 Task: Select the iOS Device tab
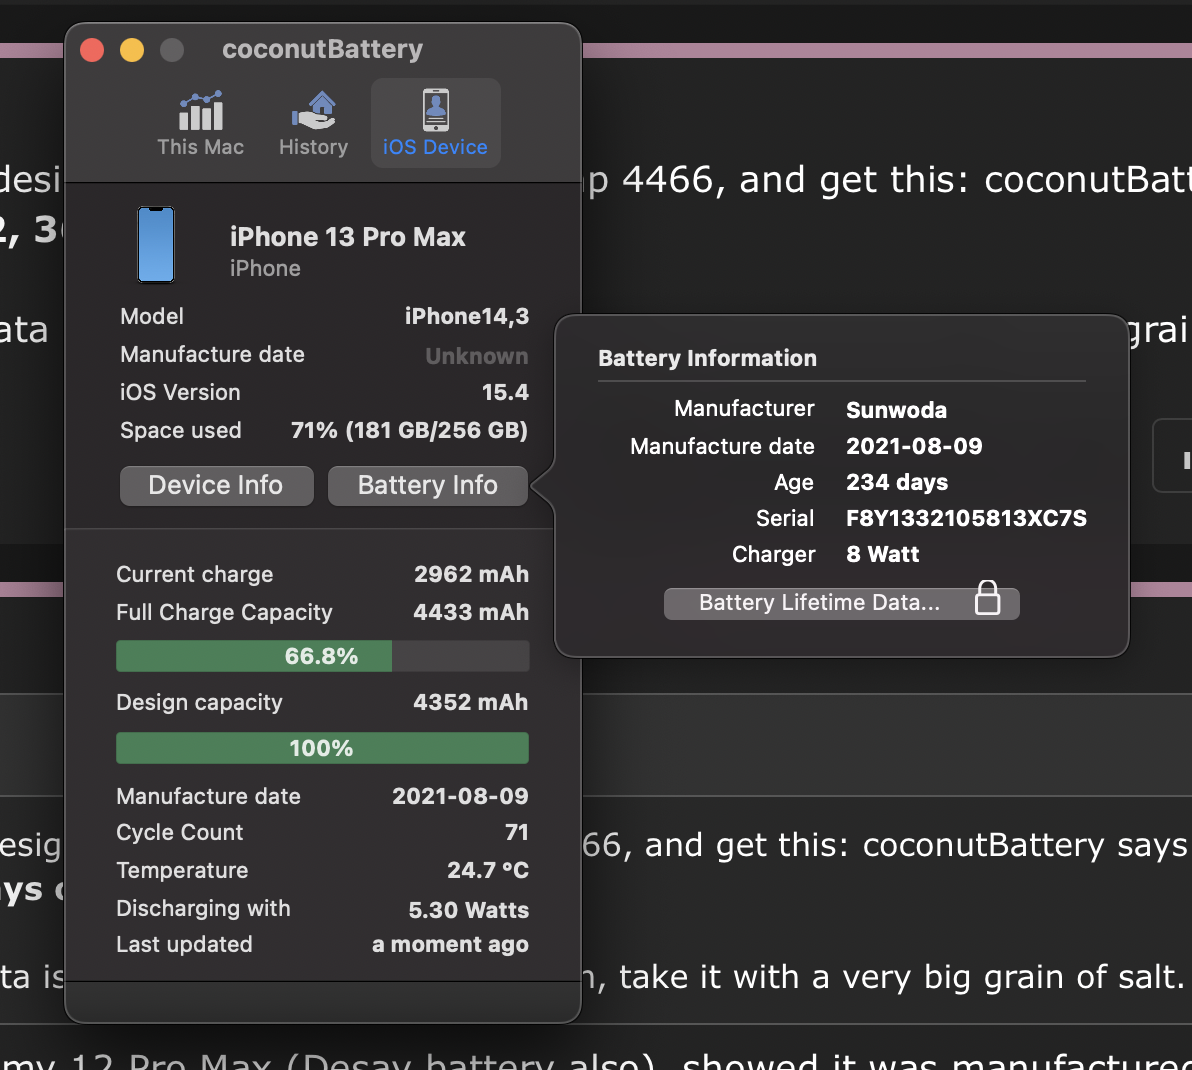[435, 123]
